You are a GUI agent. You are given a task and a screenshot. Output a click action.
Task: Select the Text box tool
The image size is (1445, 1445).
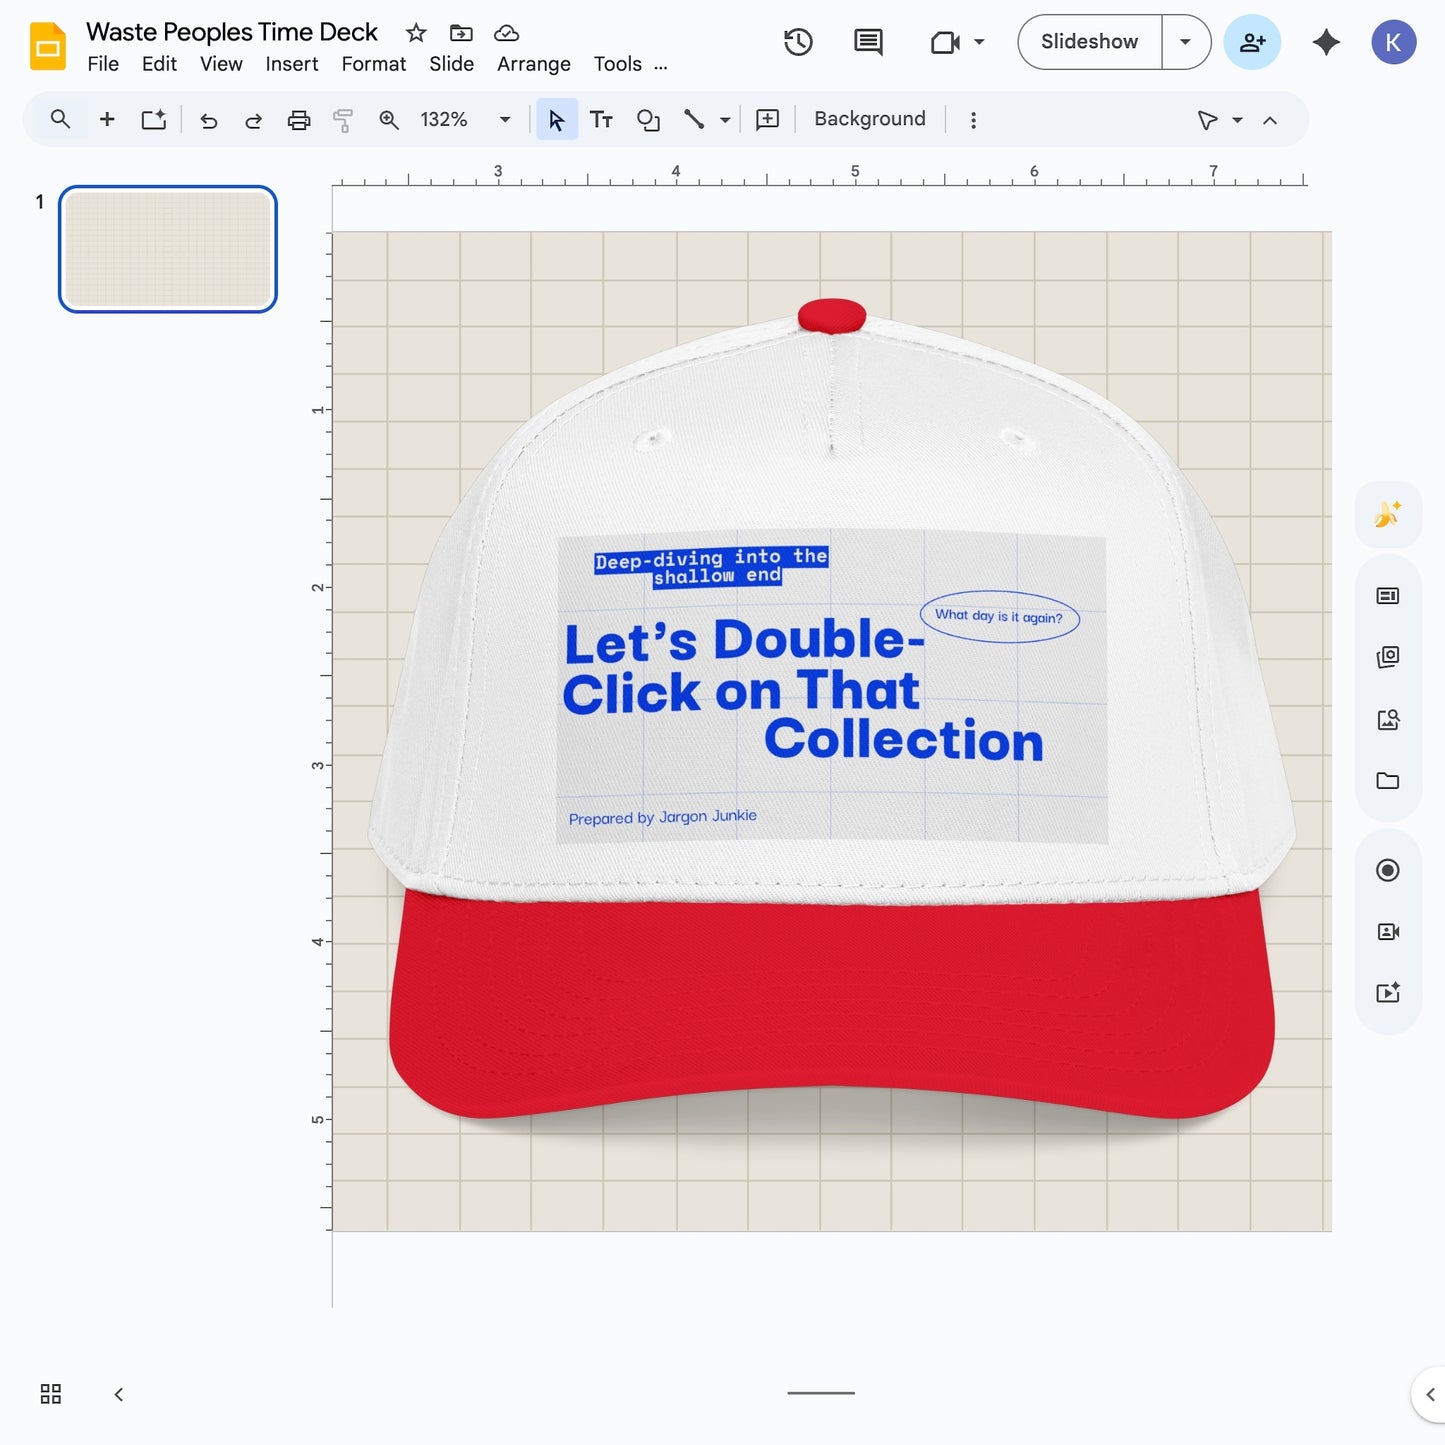(x=601, y=120)
